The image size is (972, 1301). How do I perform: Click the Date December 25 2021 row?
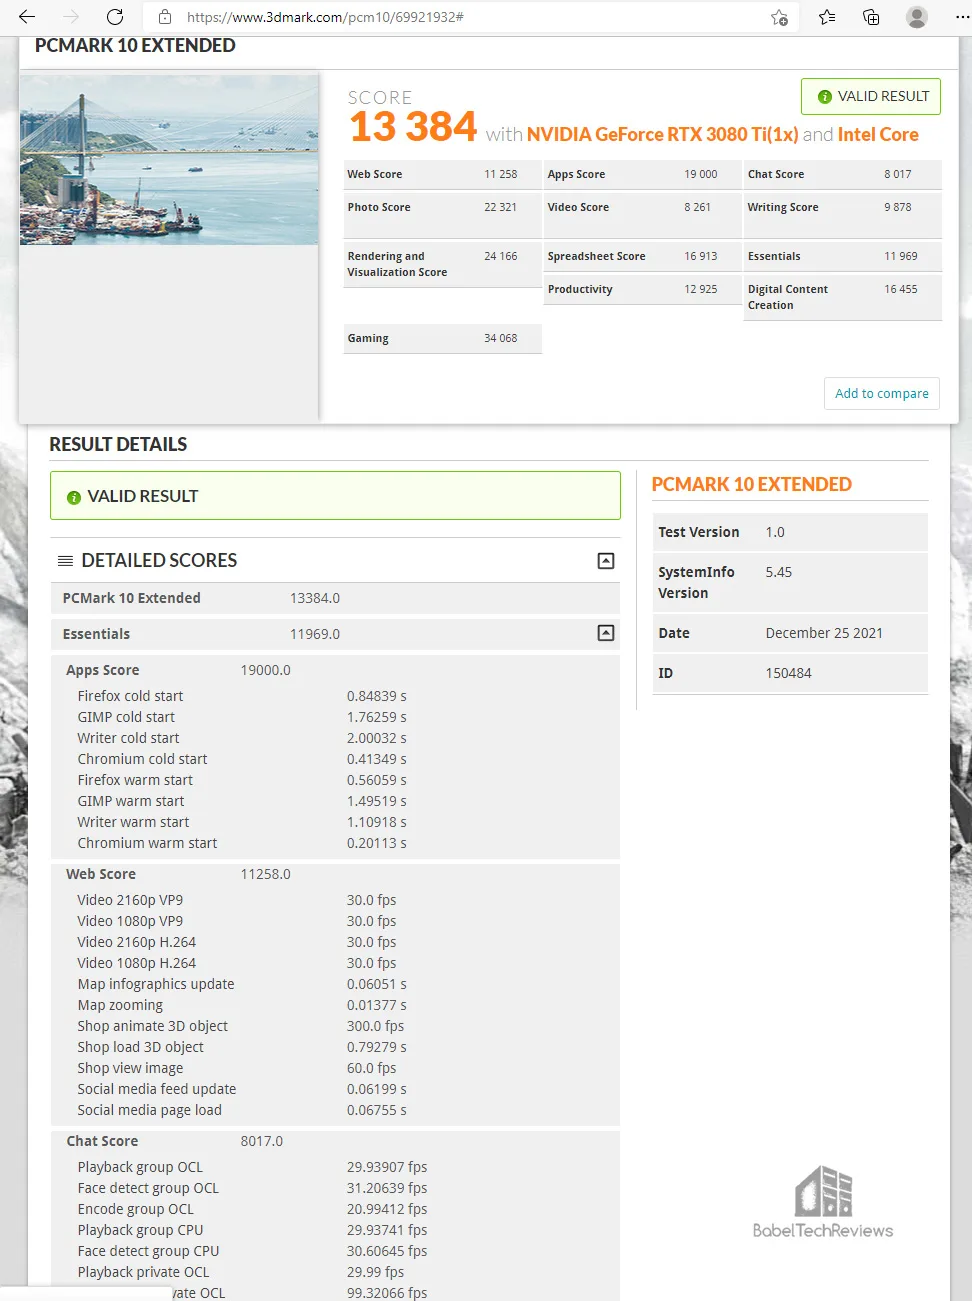click(790, 633)
